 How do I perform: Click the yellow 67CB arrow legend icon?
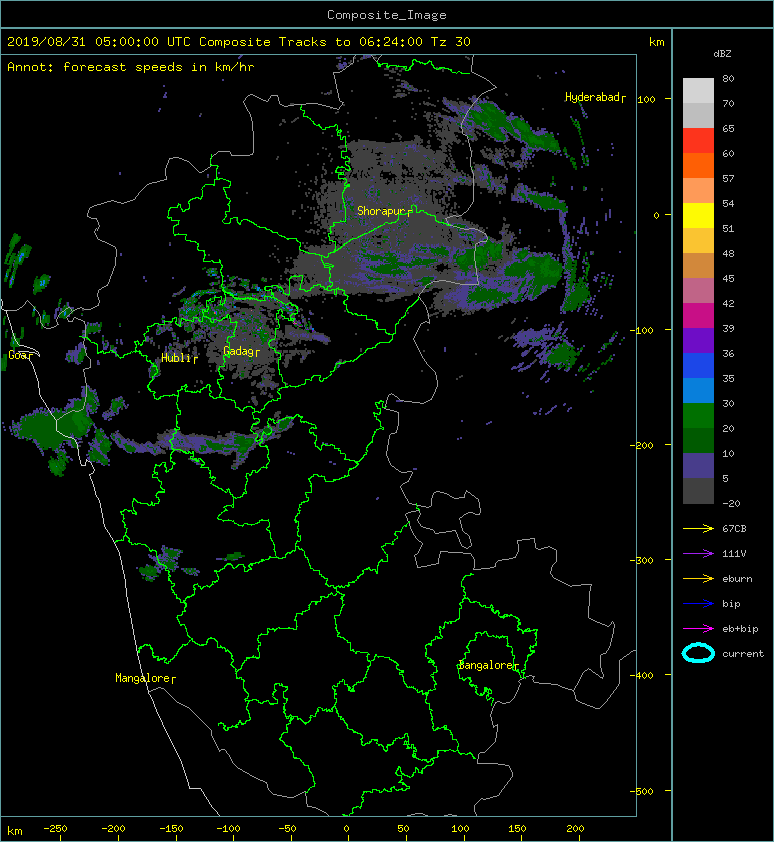(x=698, y=528)
